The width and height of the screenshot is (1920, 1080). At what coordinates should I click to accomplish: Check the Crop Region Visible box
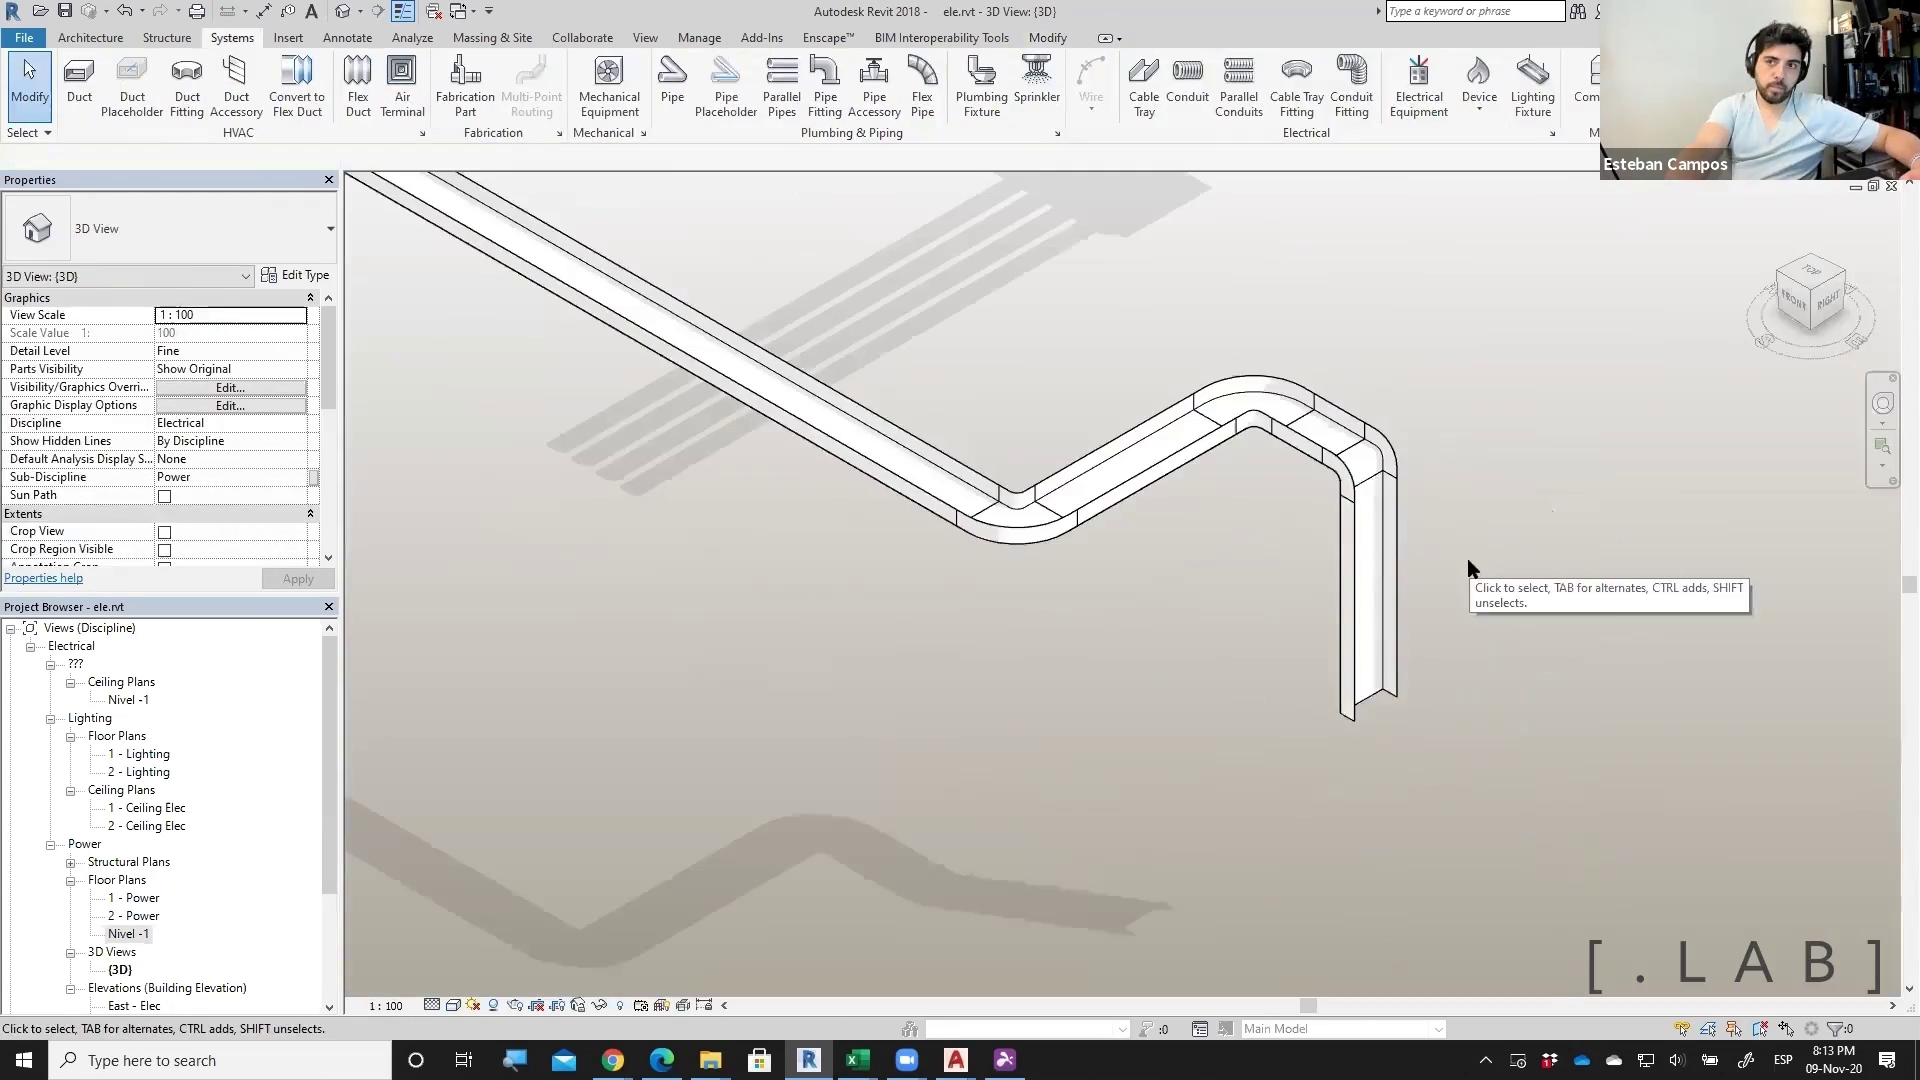[165, 550]
